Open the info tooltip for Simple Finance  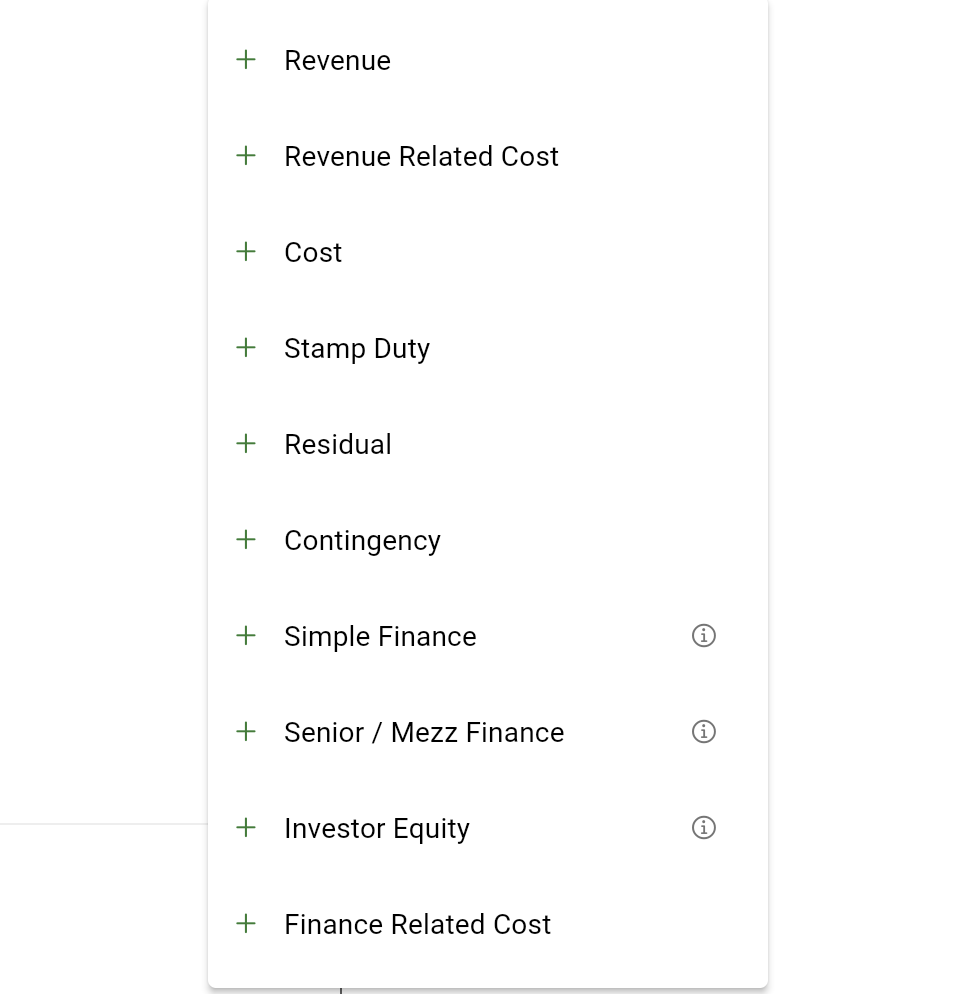coord(703,636)
